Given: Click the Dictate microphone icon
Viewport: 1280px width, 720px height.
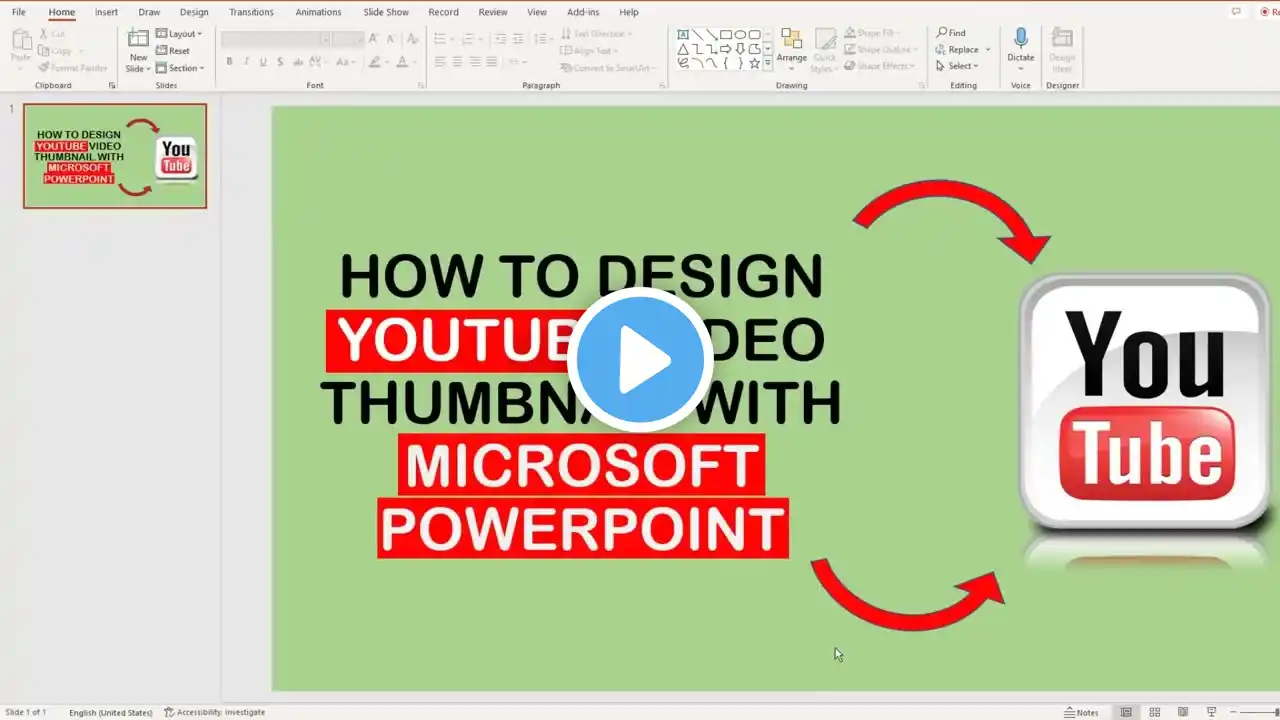Looking at the screenshot, I should pos(1021,39).
